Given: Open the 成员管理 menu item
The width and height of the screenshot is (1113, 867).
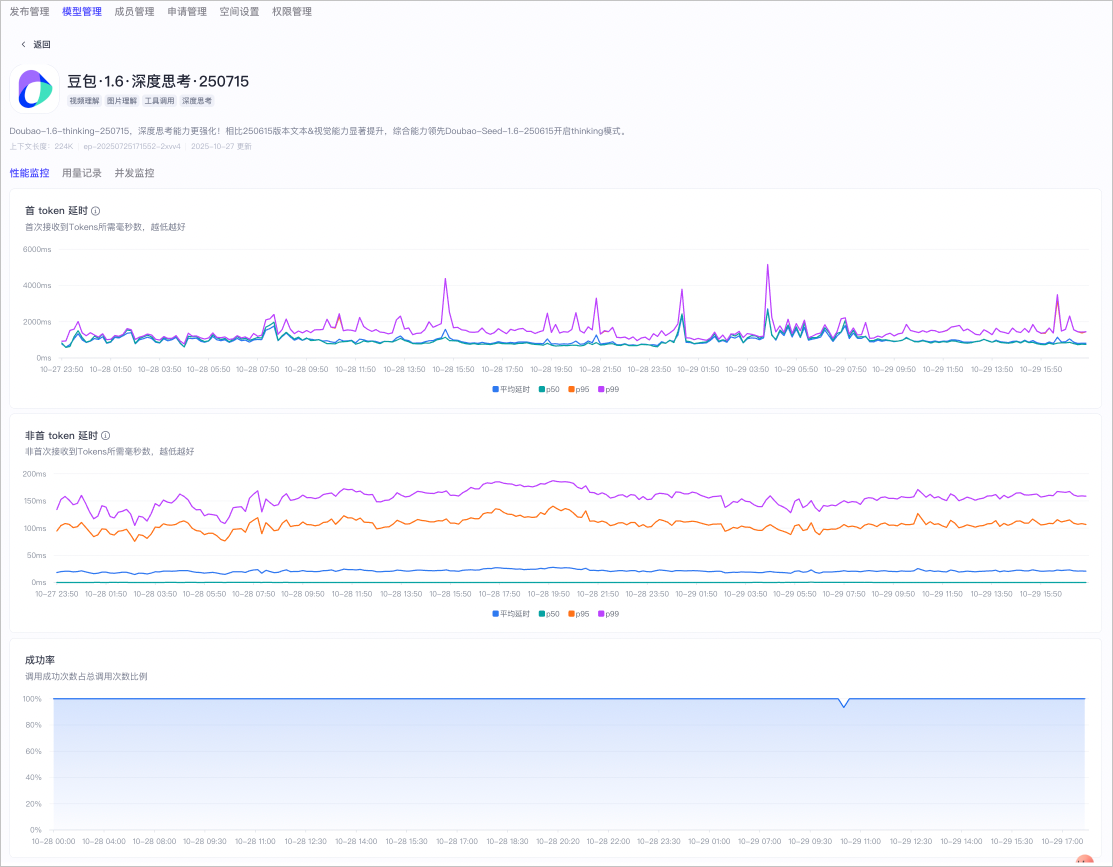Looking at the screenshot, I should 134,11.
